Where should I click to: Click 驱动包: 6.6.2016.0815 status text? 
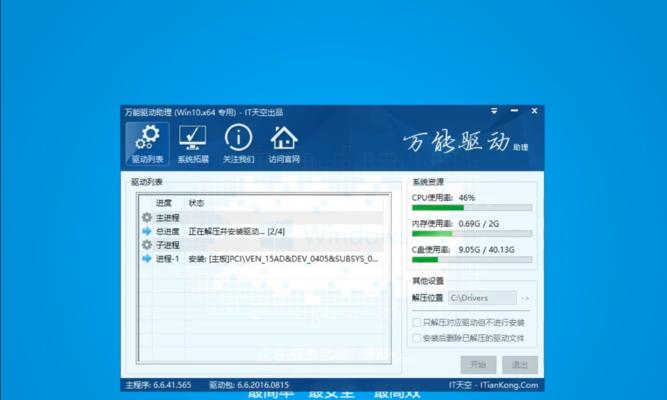(x=249, y=385)
